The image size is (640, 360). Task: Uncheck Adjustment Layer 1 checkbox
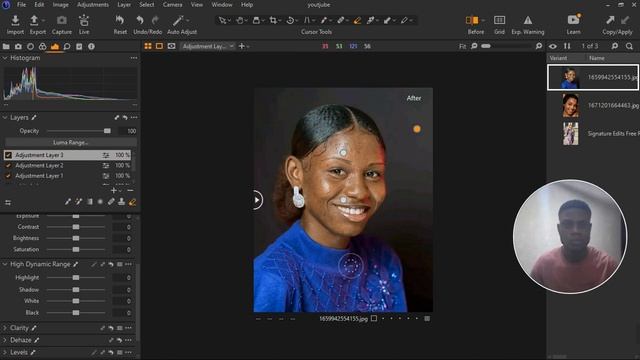point(8,176)
